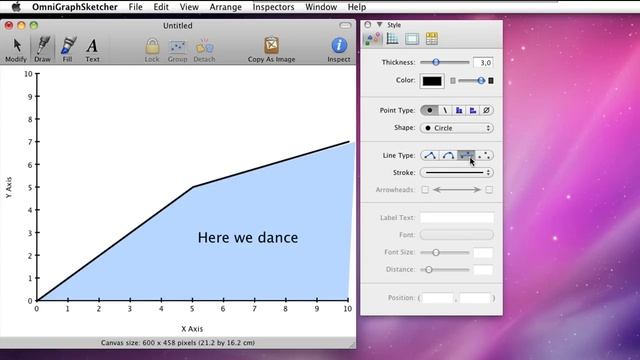Choose the no-point (slashed circle) type
640x360 pixels.
coord(486,110)
